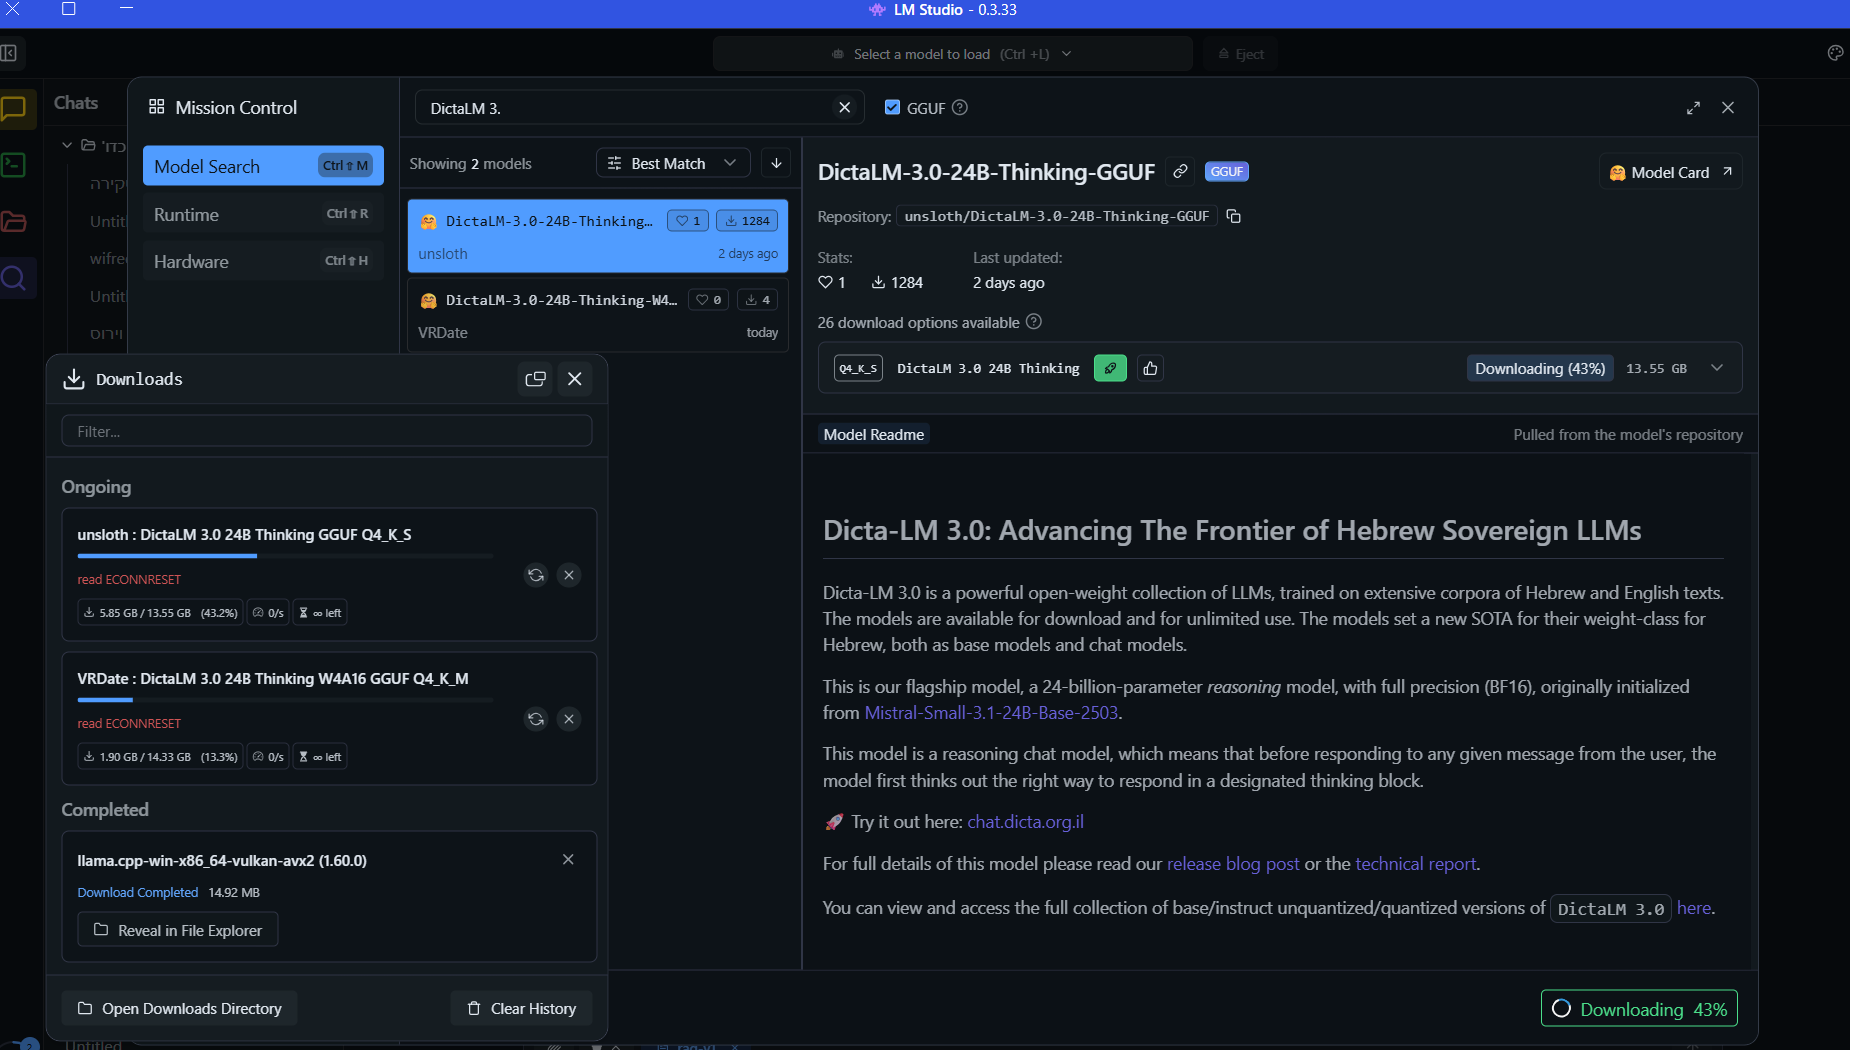Retry the unsloth DictaLM download
This screenshot has height=1050, width=1850.
(536, 575)
